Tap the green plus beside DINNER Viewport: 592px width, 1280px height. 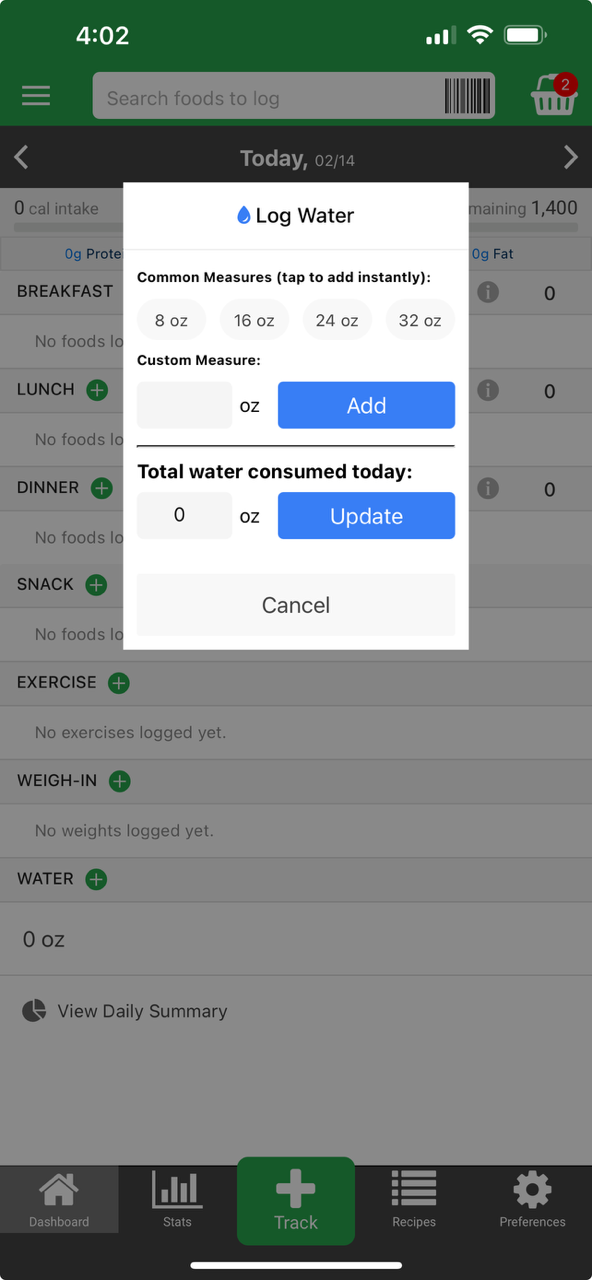pos(102,488)
